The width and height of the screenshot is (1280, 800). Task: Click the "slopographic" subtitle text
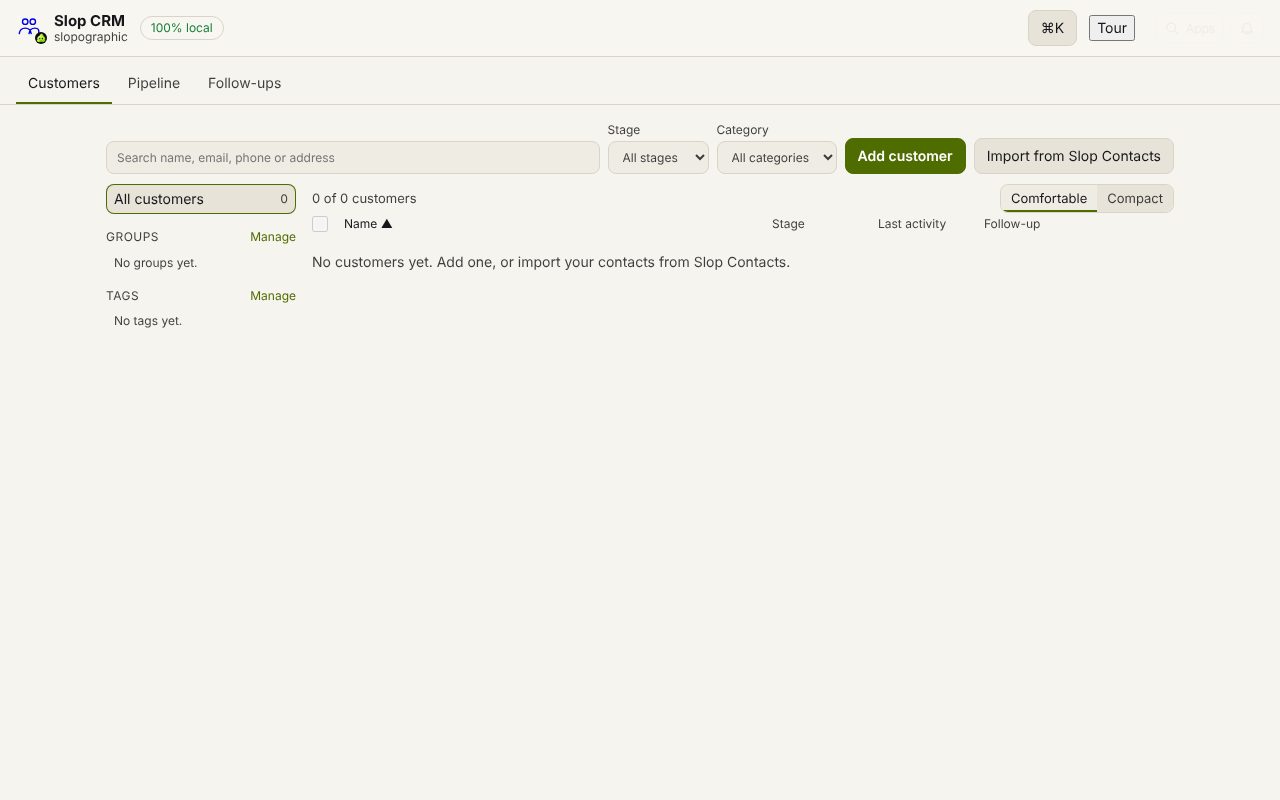point(91,37)
